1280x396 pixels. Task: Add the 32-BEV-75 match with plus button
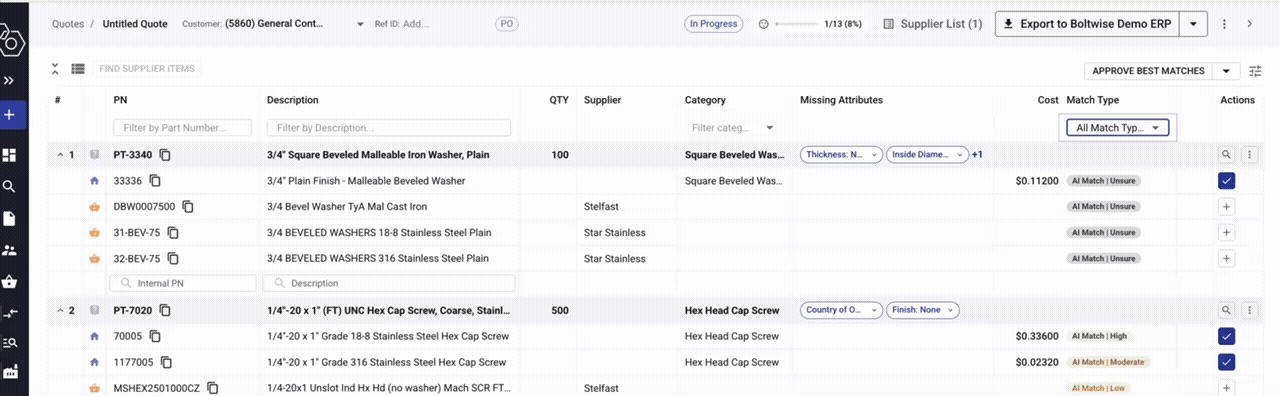click(1227, 259)
